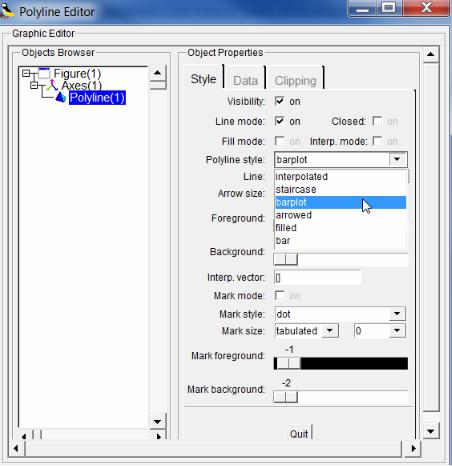Click the Polyline(1) cone icon
This screenshot has width=452, height=466.
pos(61,97)
